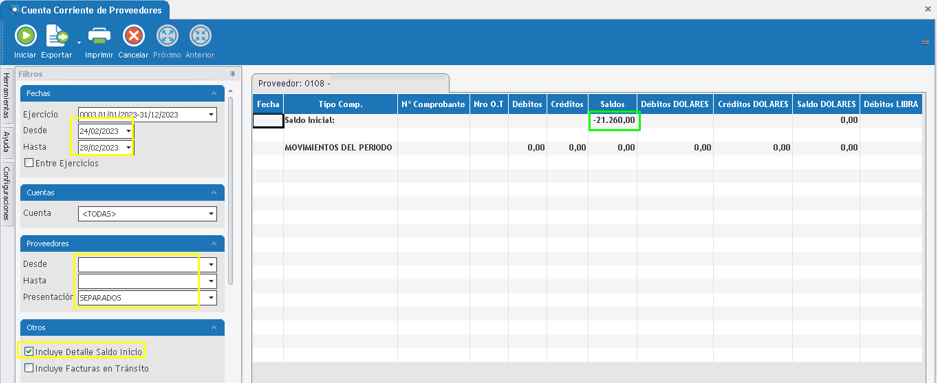Open the Exportar dropdown arrow
937x383 pixels.
(79, 42)
